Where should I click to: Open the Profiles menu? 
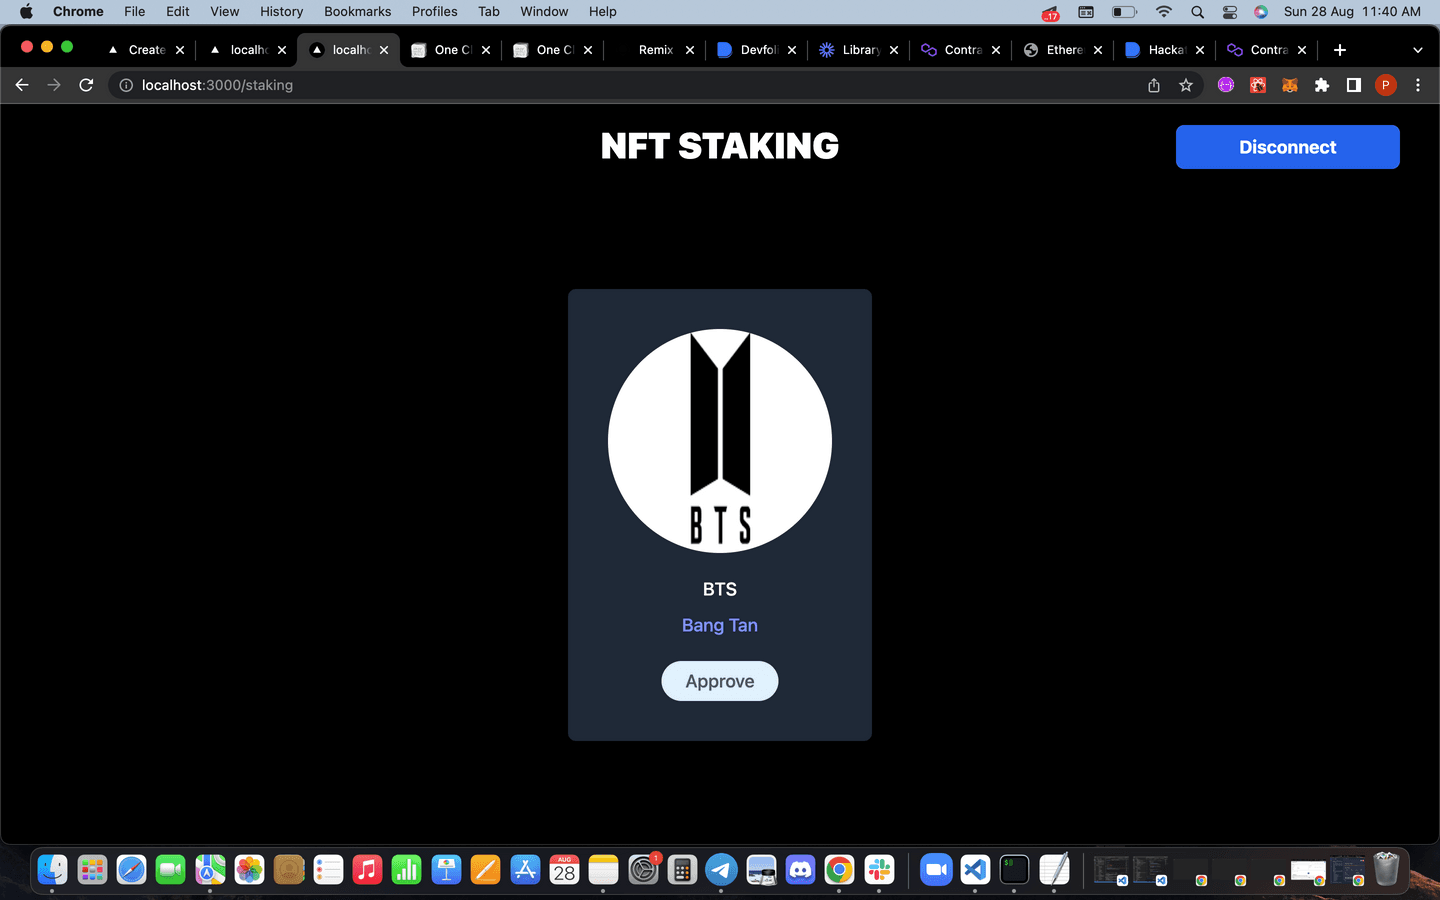point(435,12)
